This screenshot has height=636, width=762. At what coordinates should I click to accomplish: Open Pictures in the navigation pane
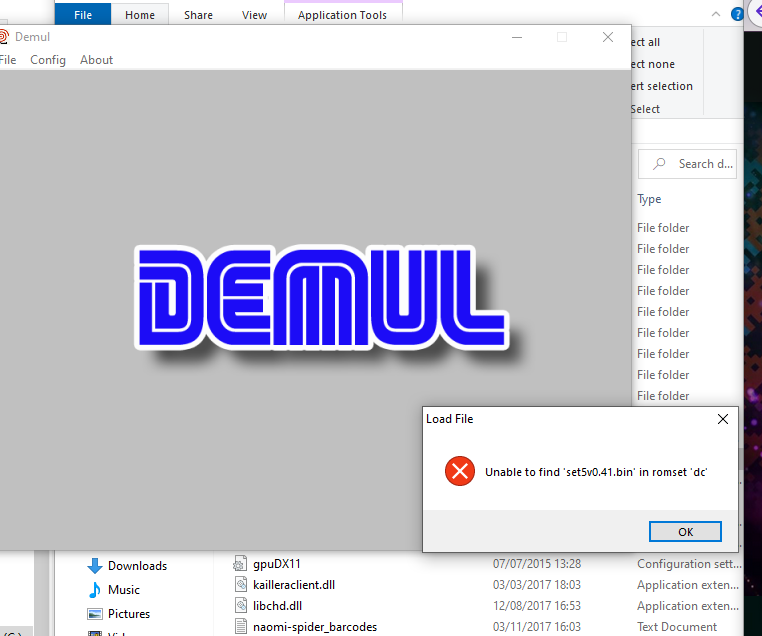pos(129,614)
